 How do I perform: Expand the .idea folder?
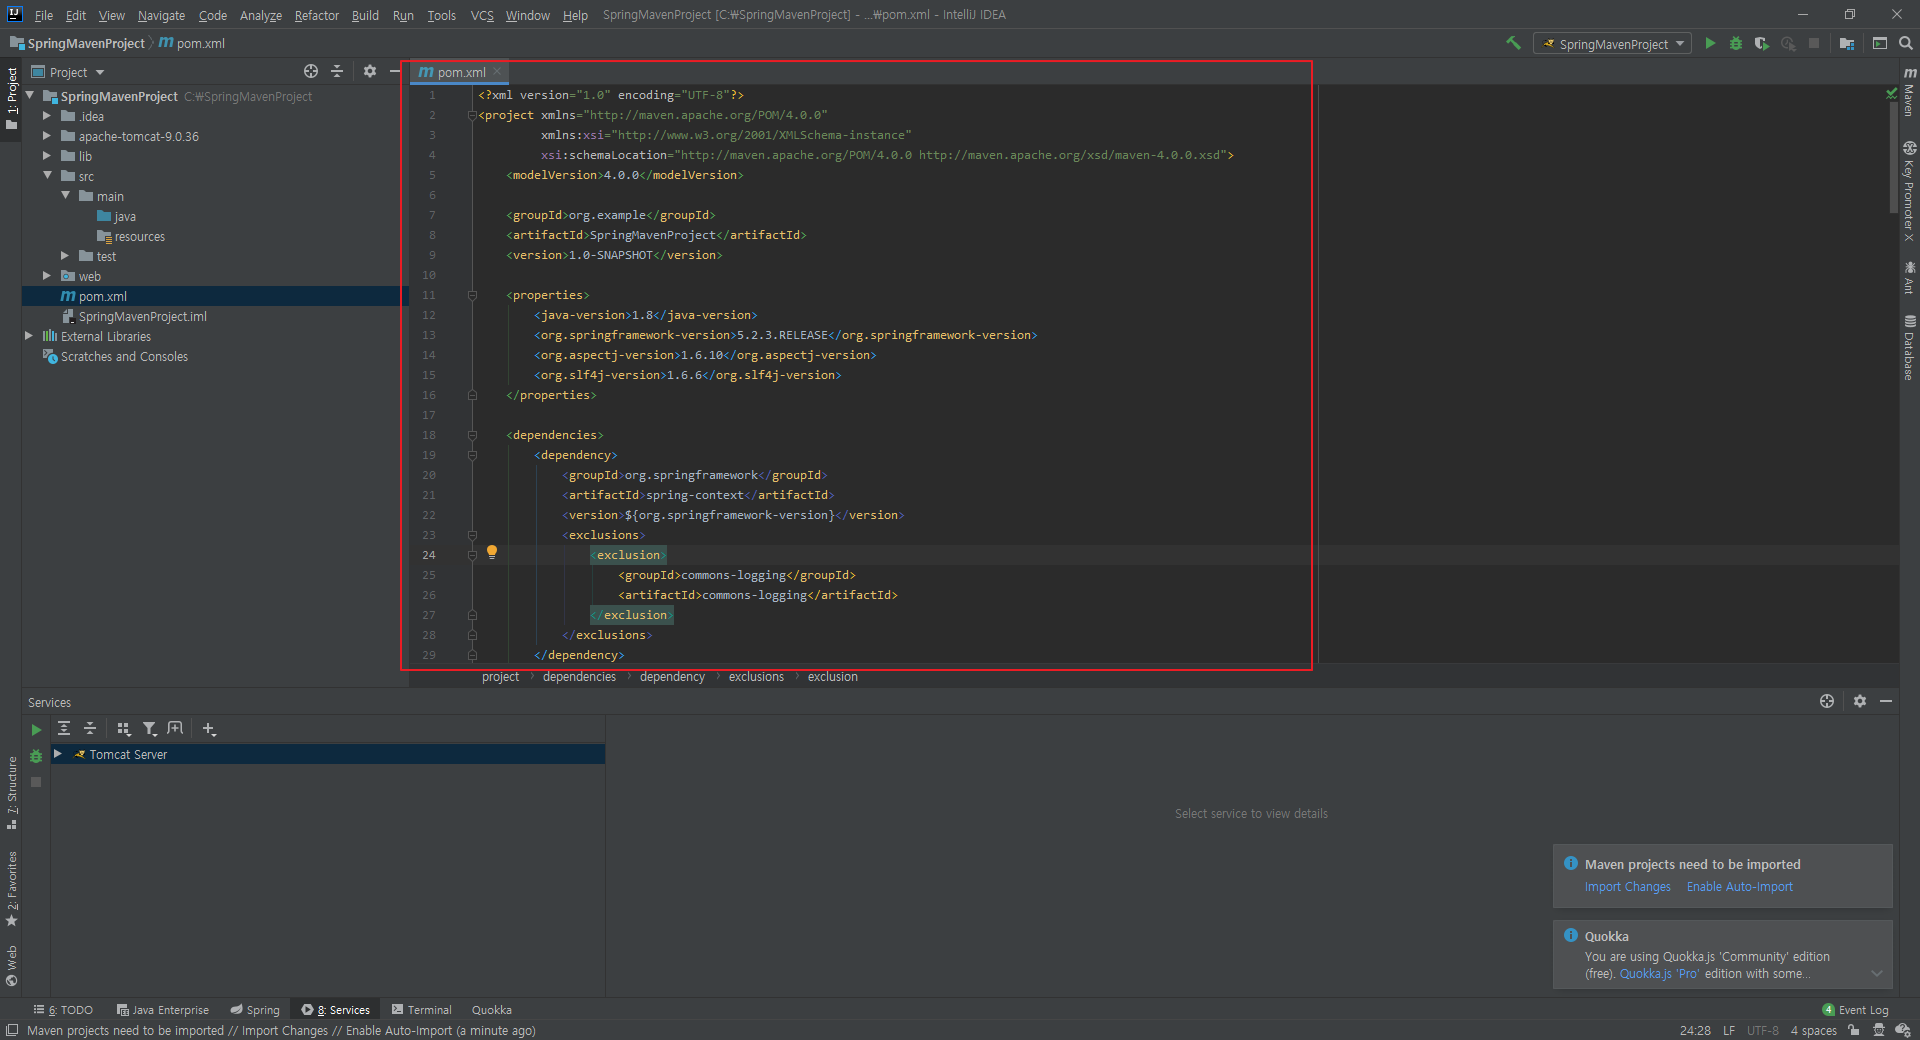46,116
